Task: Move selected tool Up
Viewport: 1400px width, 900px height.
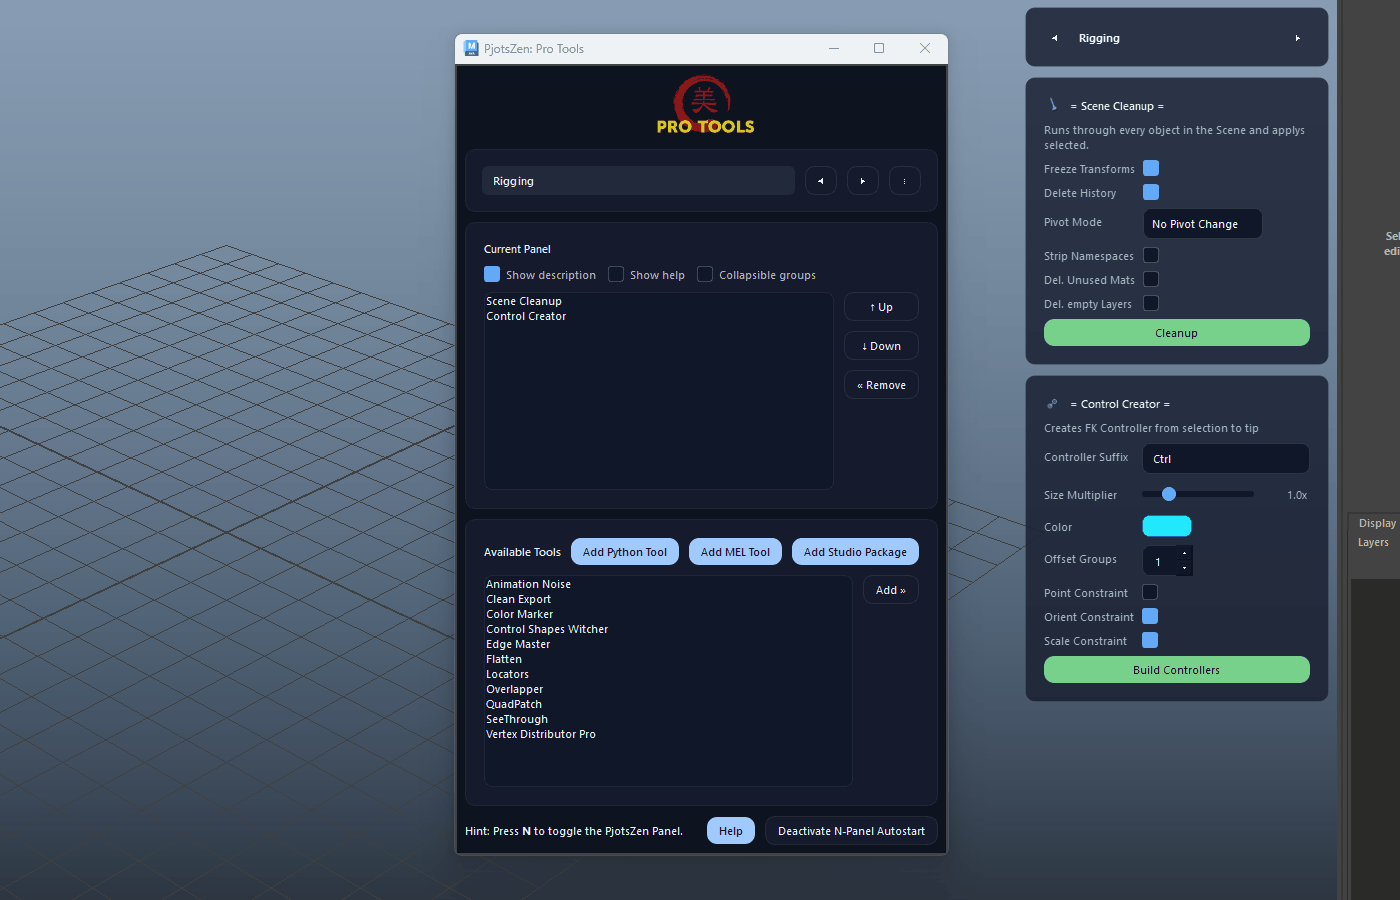Action: [x=881, y=307]
